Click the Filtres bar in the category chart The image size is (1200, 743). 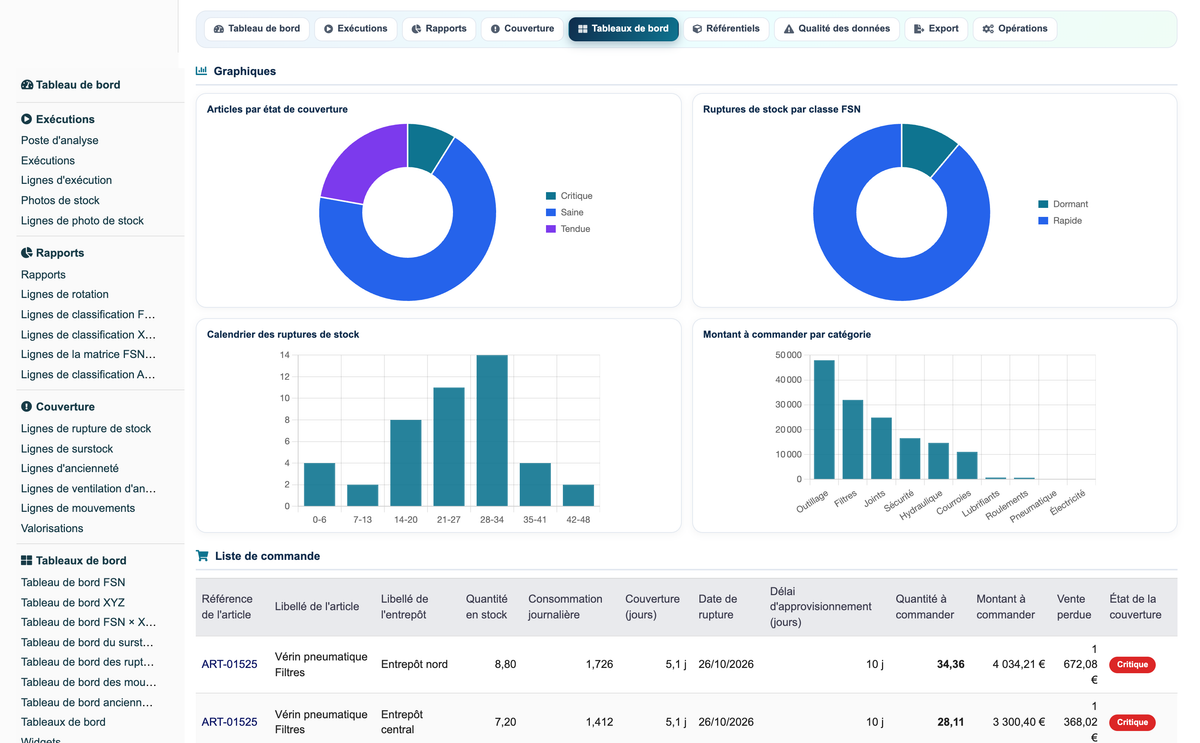(x=853, y=440)
